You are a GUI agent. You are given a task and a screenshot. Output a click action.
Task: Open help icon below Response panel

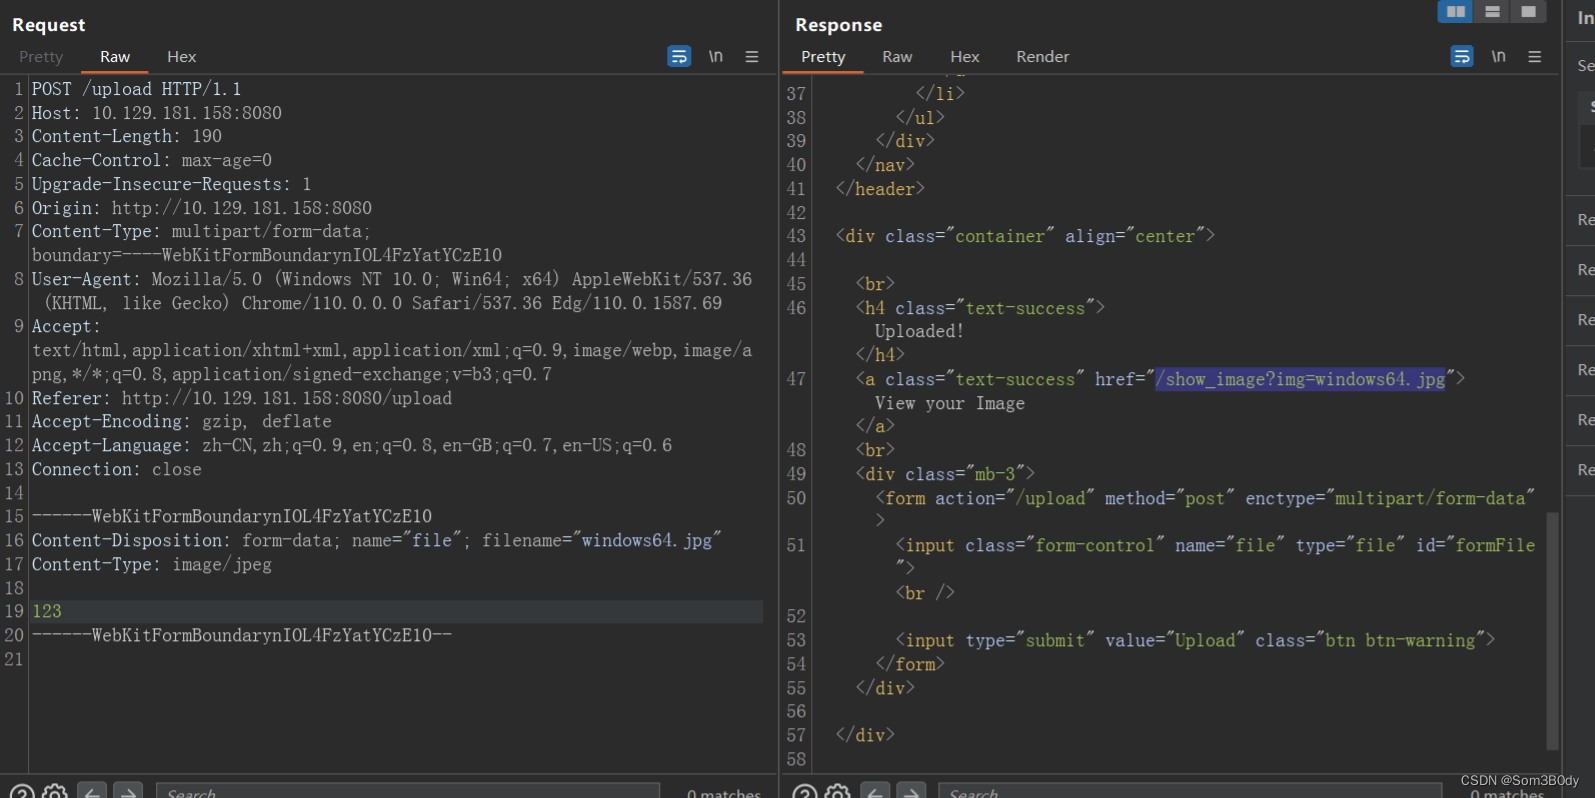(805, 792)
